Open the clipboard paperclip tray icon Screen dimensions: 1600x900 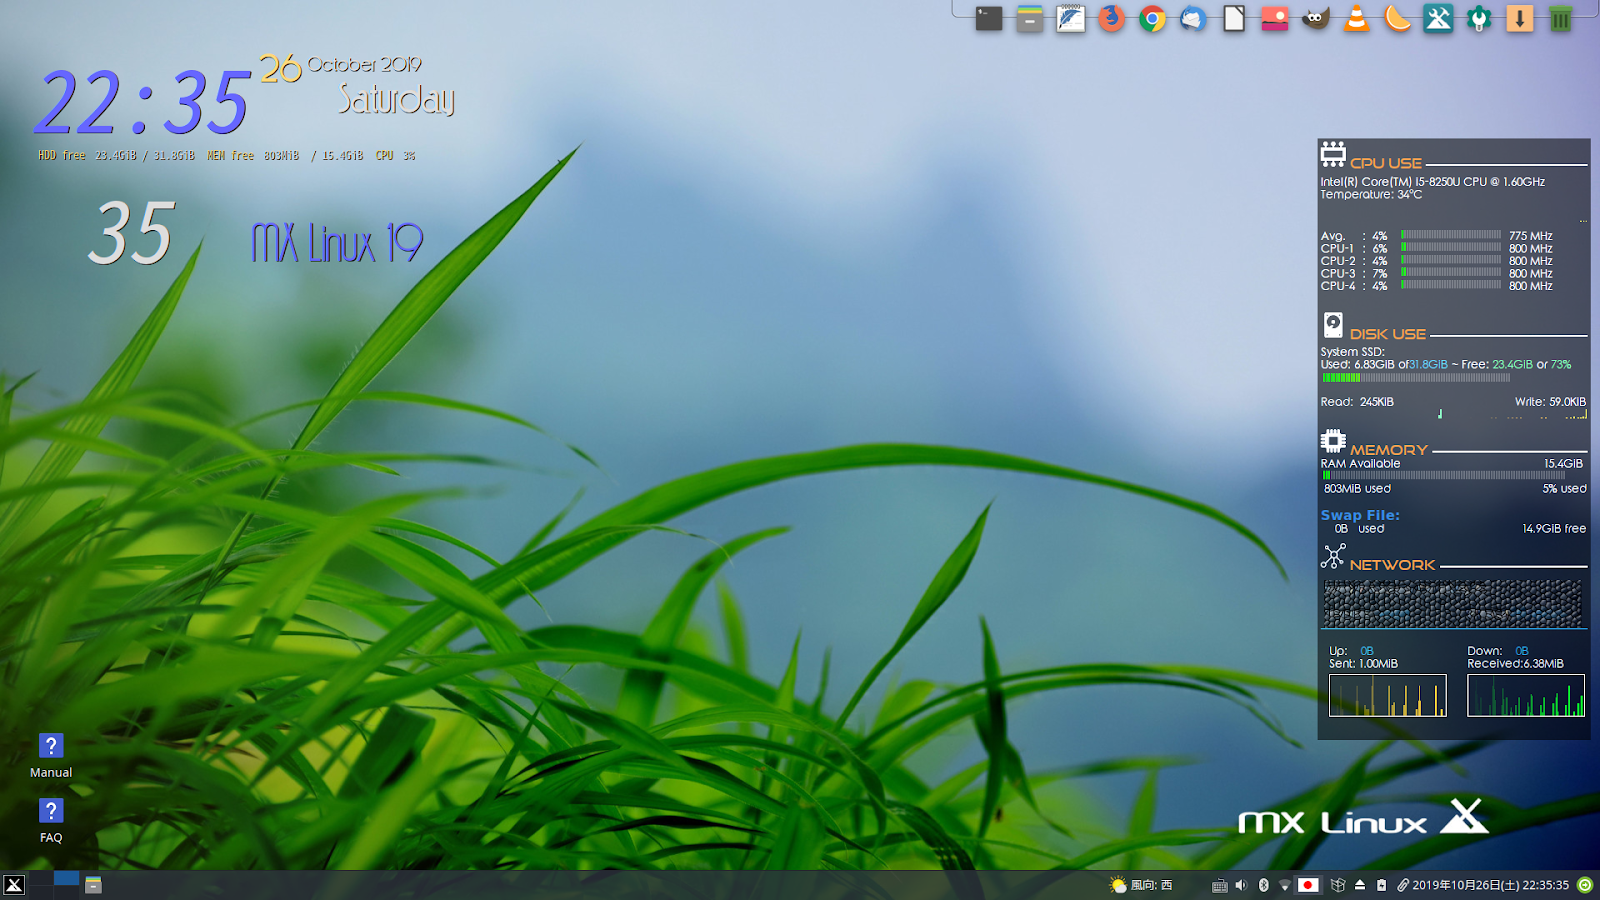click(x=1403, y=885)
